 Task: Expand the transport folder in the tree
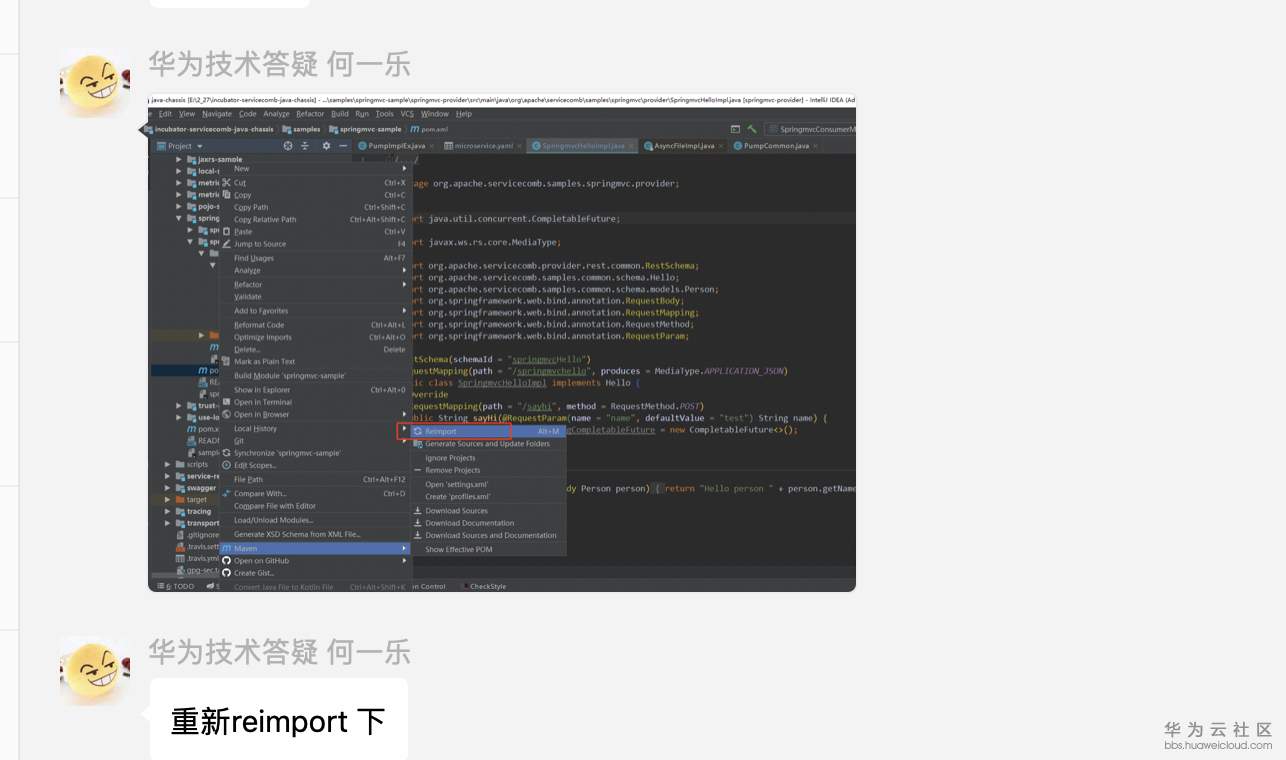[x=168, y=523]
